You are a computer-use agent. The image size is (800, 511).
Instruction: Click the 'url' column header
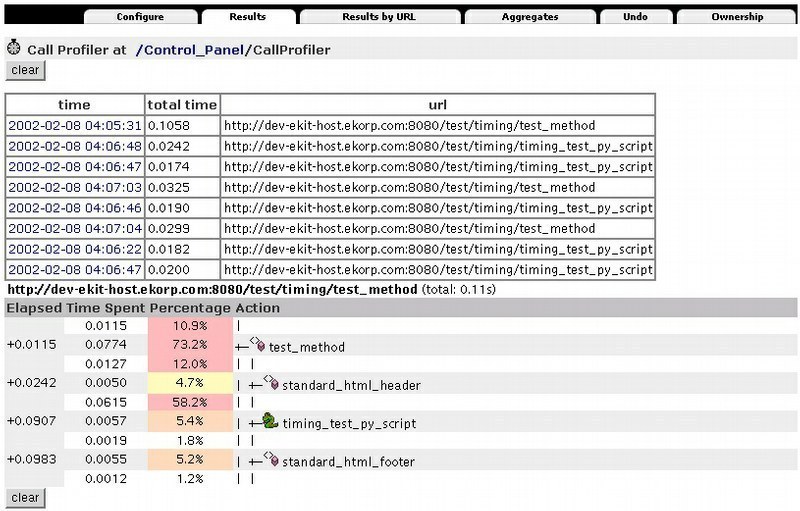(x=437, y=105)
